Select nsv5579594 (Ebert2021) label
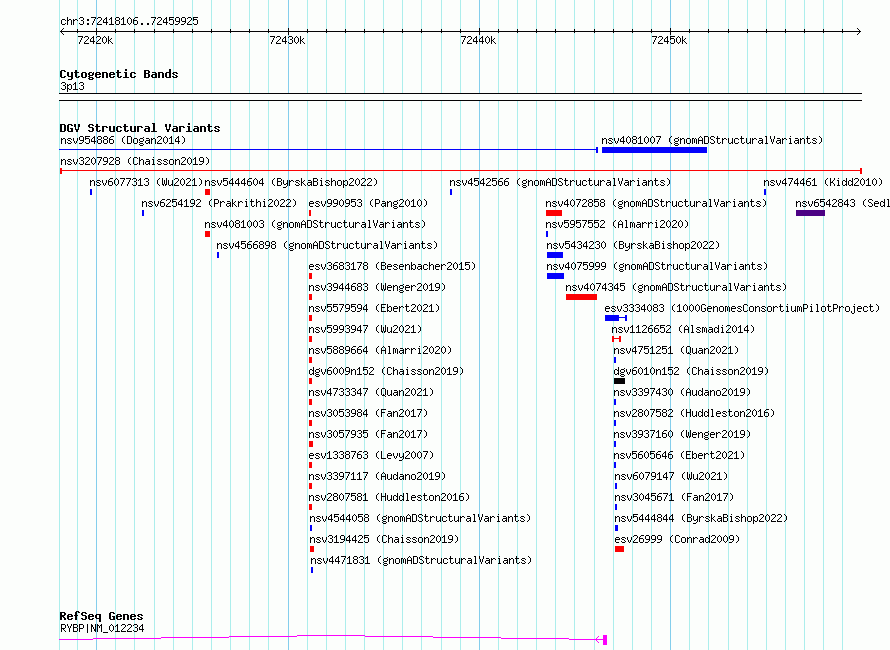 (374, 308)
